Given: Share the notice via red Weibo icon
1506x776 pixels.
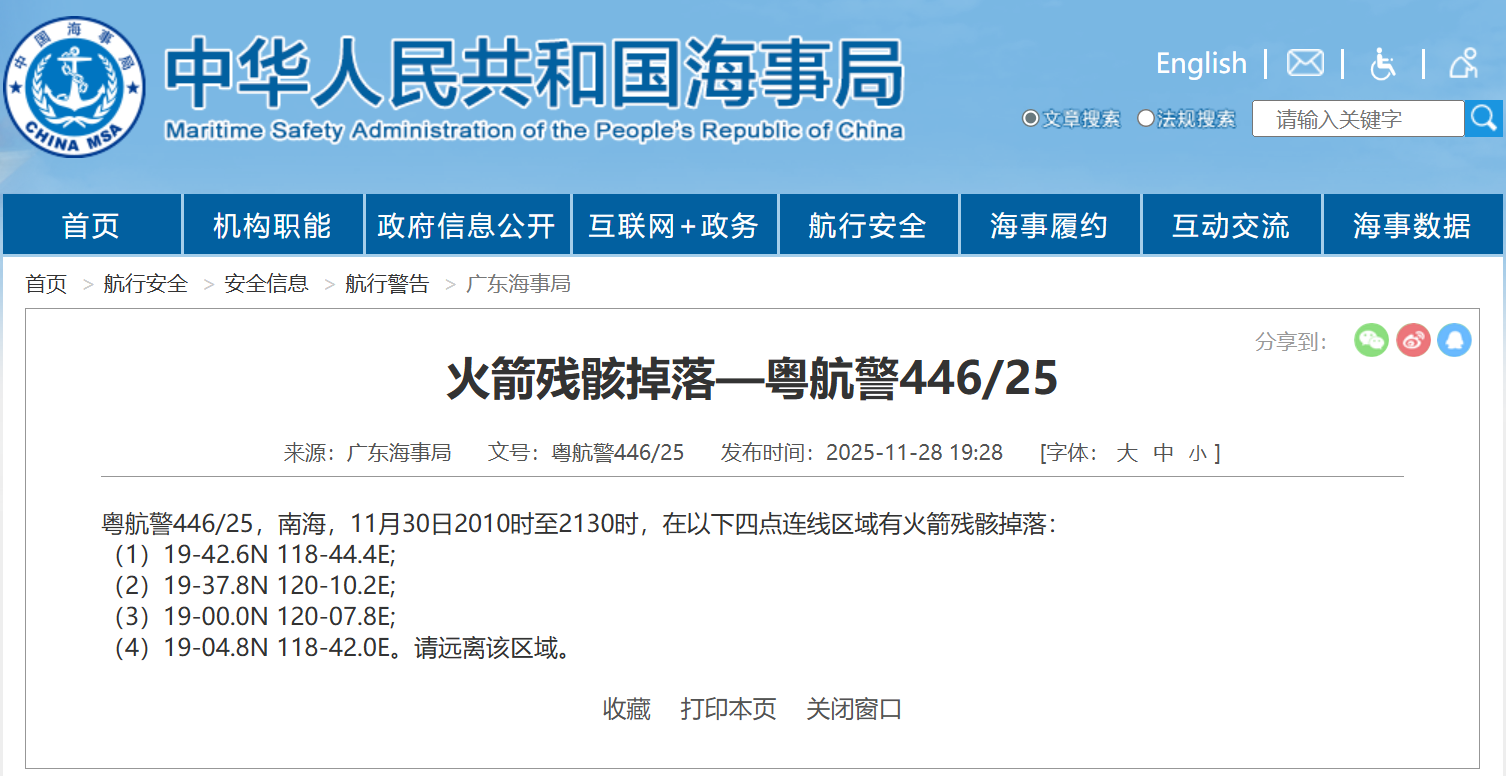Looking at the screenshot, I should click(x=1413, y=341).
